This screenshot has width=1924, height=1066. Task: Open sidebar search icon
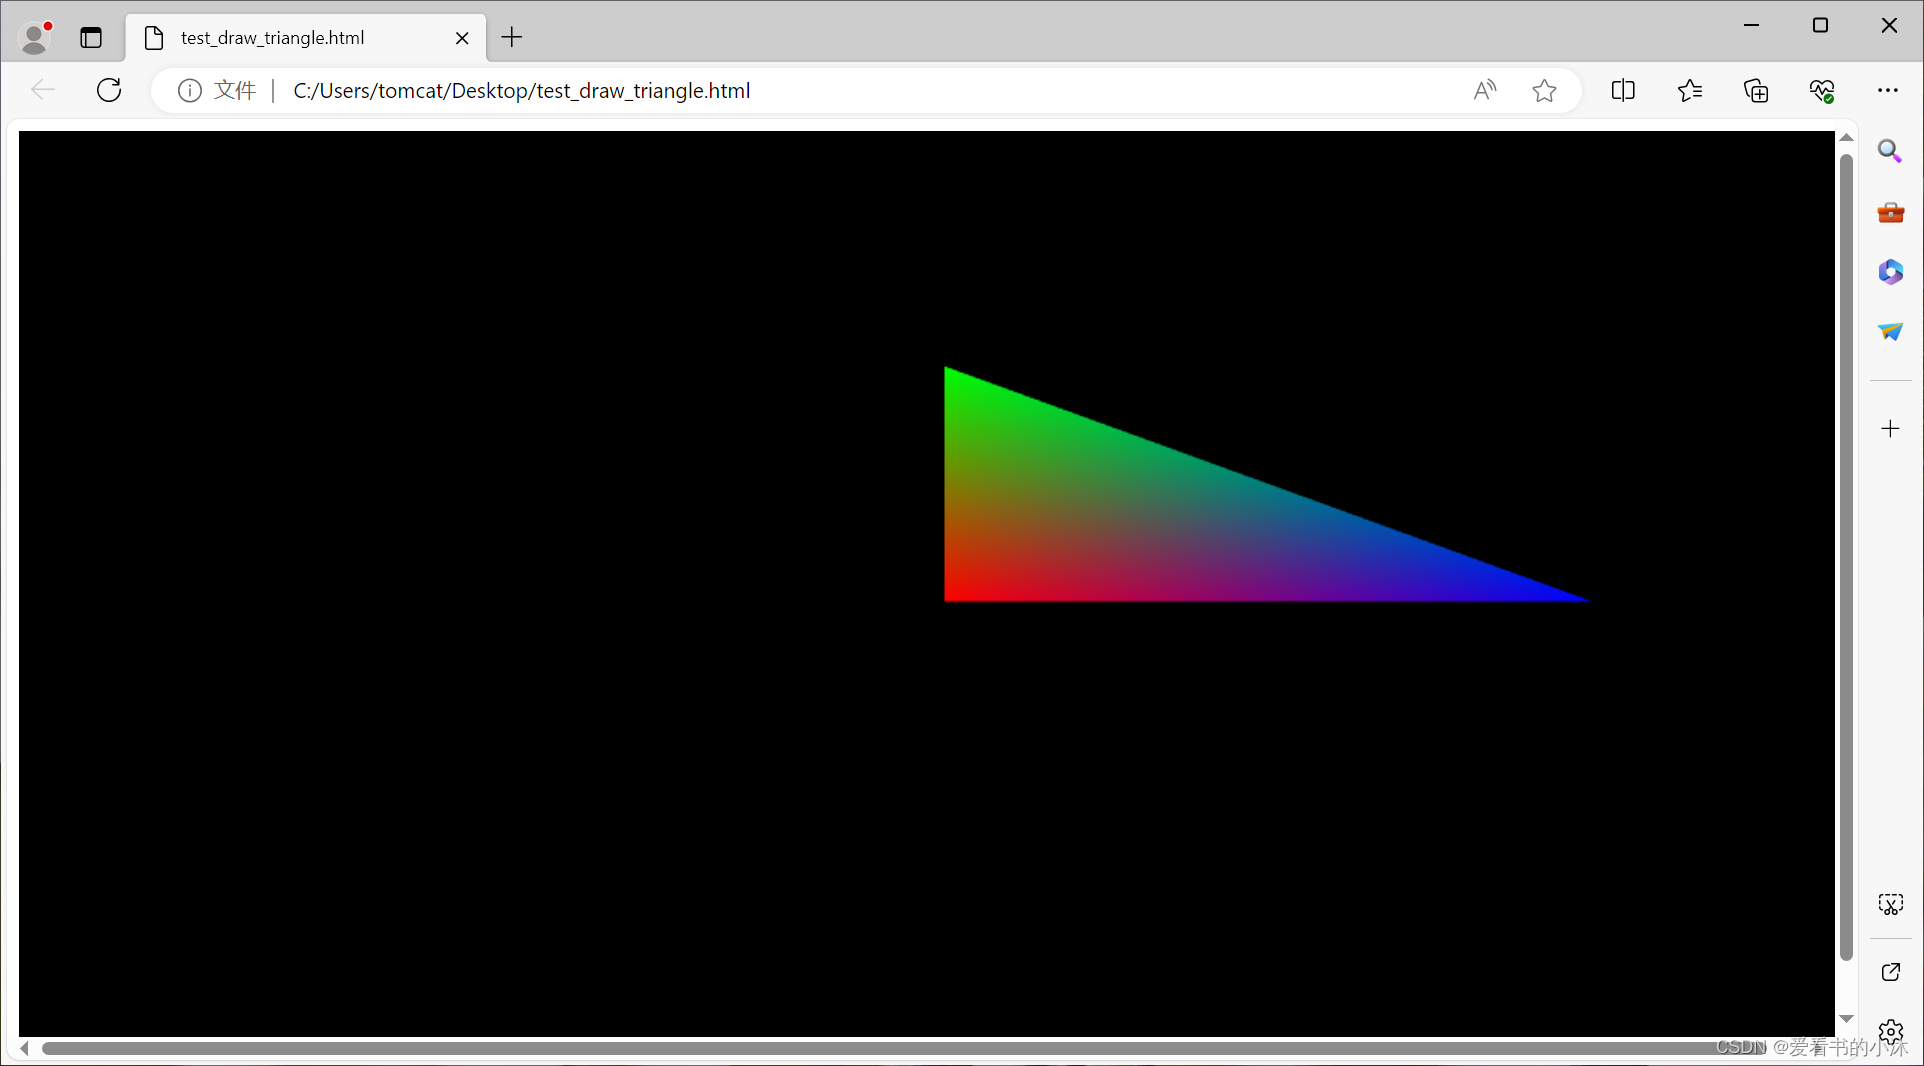click(x=1890, y=151)
